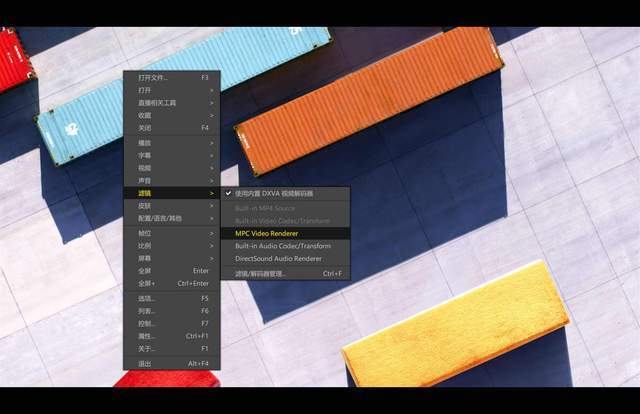Expand the 比例 aspect ratio submenu
This screenshot has height=414, width=640.
tap(172, 246)
